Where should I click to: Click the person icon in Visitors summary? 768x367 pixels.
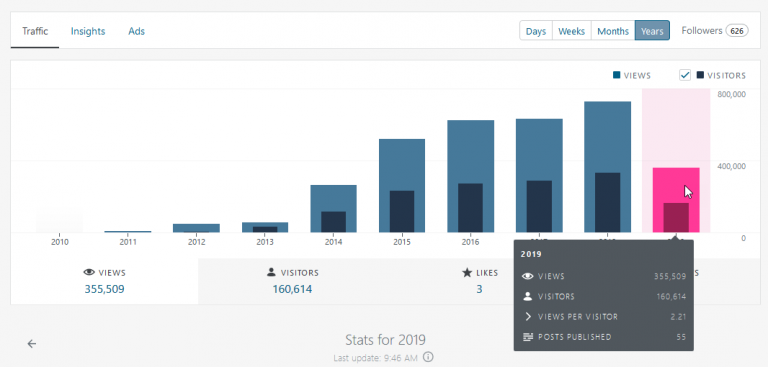271,272
